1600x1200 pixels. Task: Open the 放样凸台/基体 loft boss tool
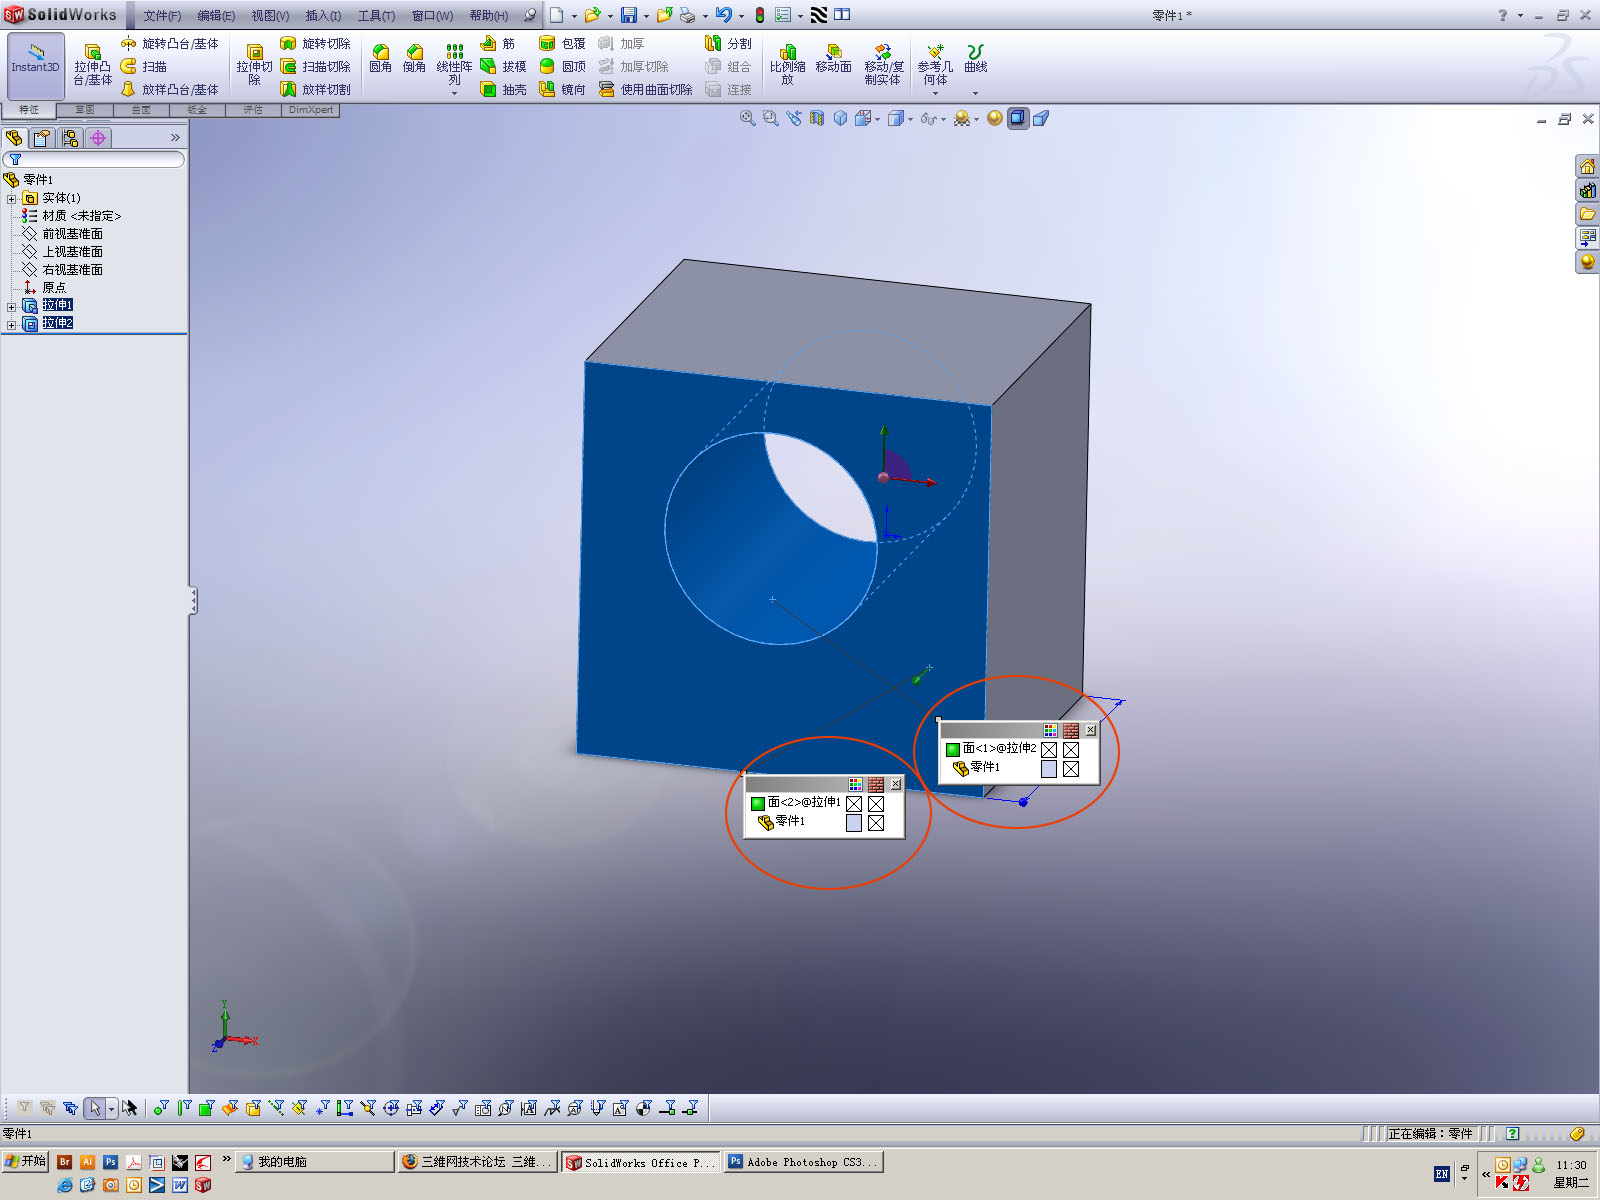(x=169, y=90)
